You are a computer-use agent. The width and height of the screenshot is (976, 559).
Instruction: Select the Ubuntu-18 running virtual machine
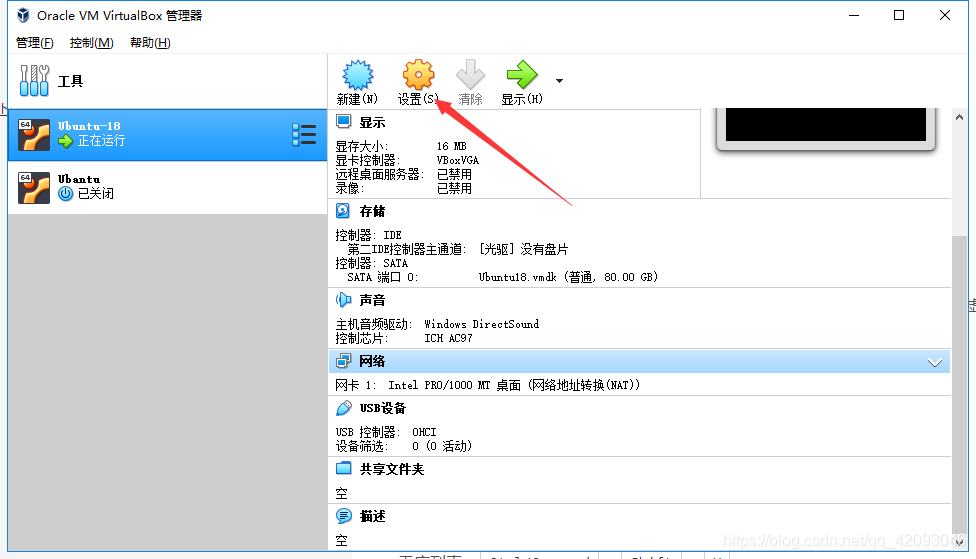pyautogui.click(x=167, y=134)
